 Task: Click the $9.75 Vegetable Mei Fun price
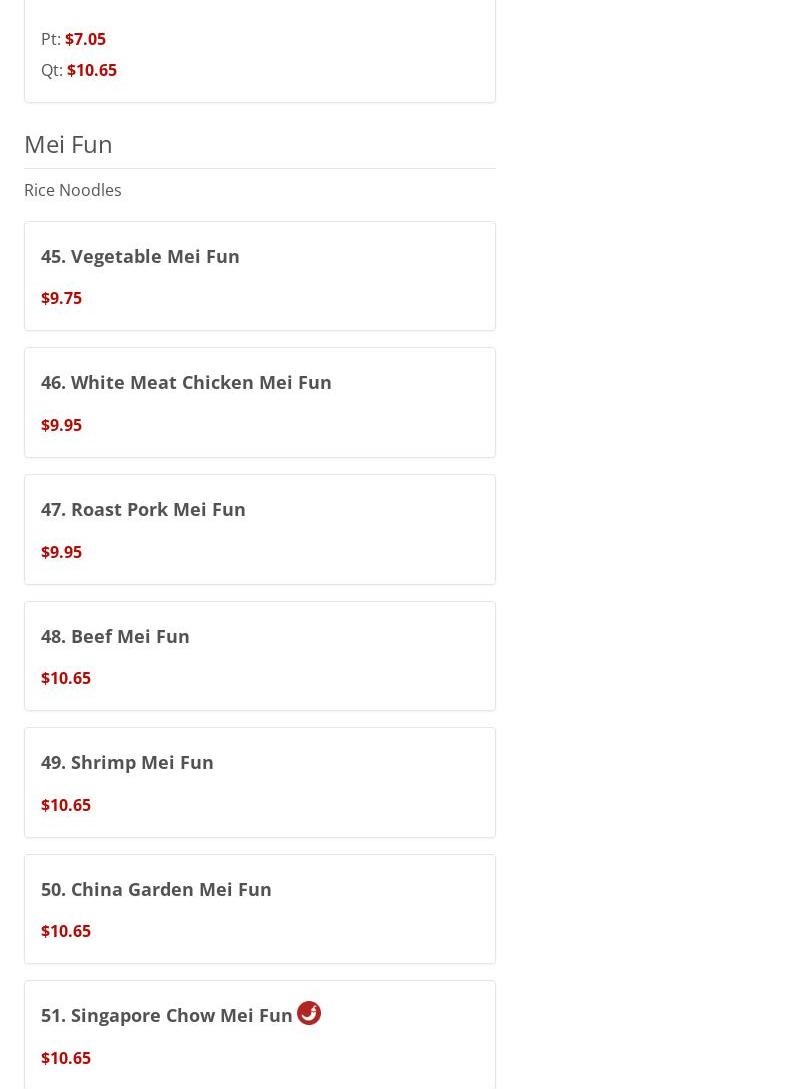coord(61,298)
